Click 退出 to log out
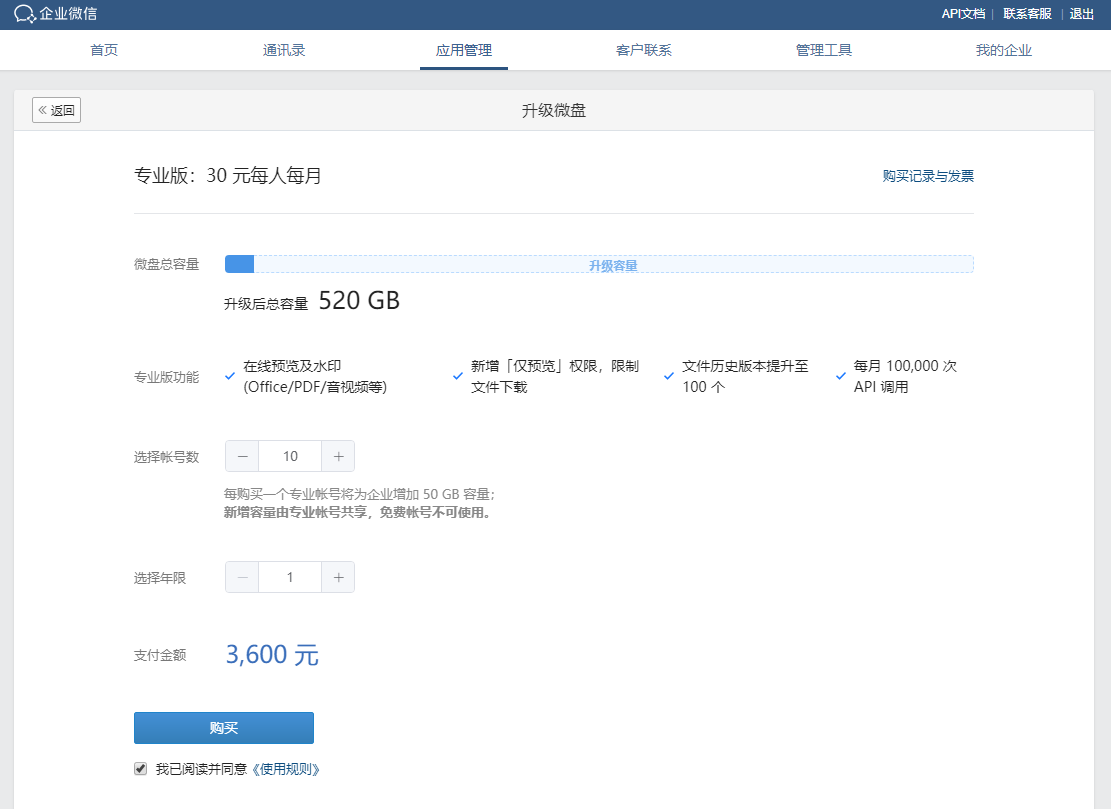The image size is (1111, 809). pos(1082,14)
